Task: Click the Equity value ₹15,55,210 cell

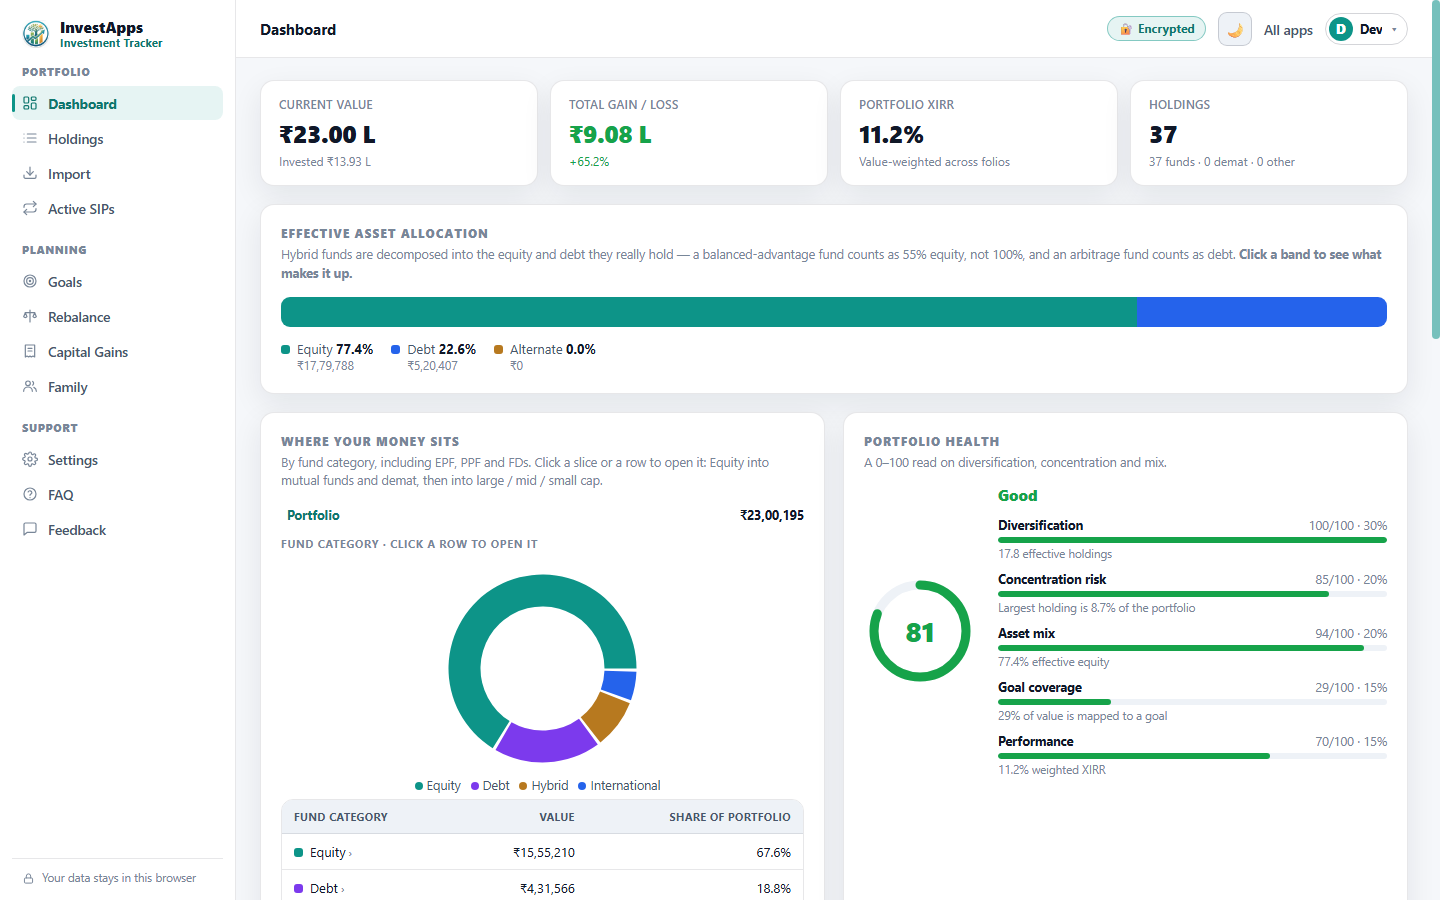Action: [x=544, y=853]
